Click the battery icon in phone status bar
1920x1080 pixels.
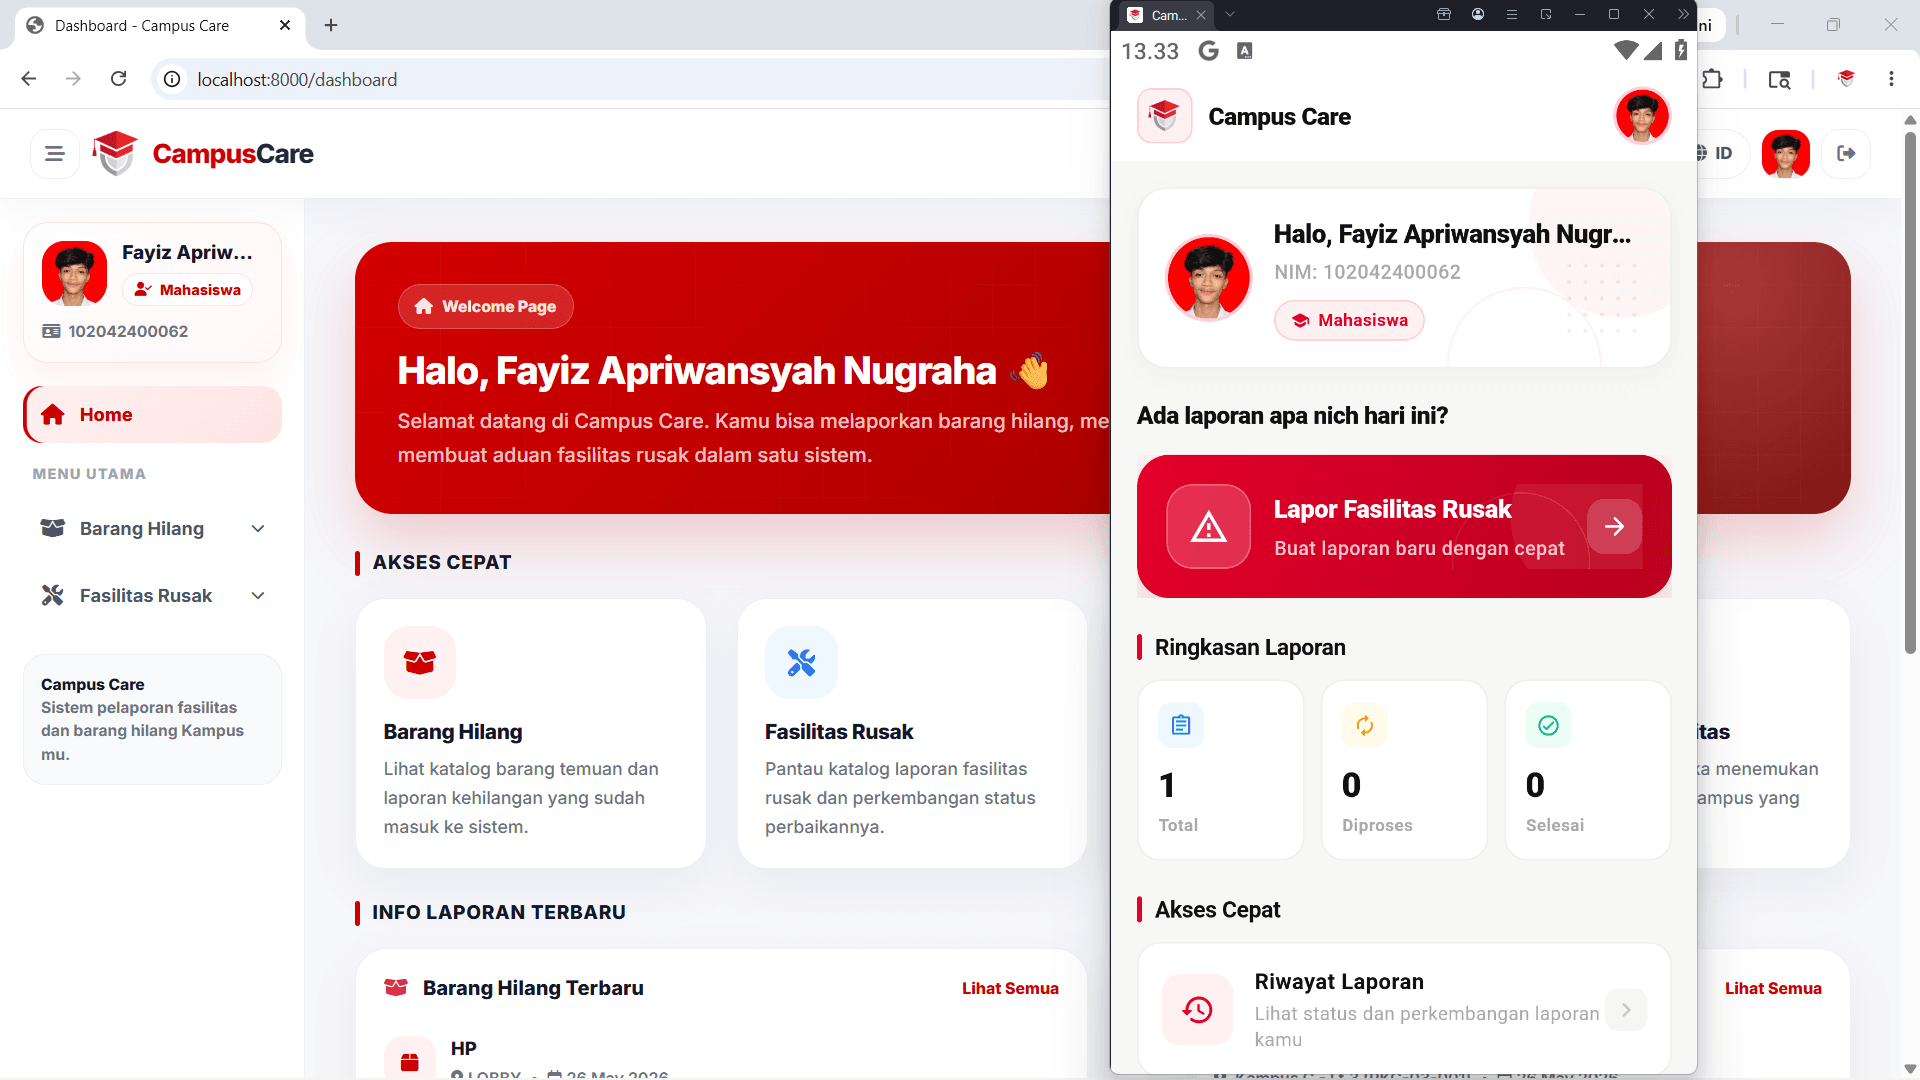click(1681, 50)
